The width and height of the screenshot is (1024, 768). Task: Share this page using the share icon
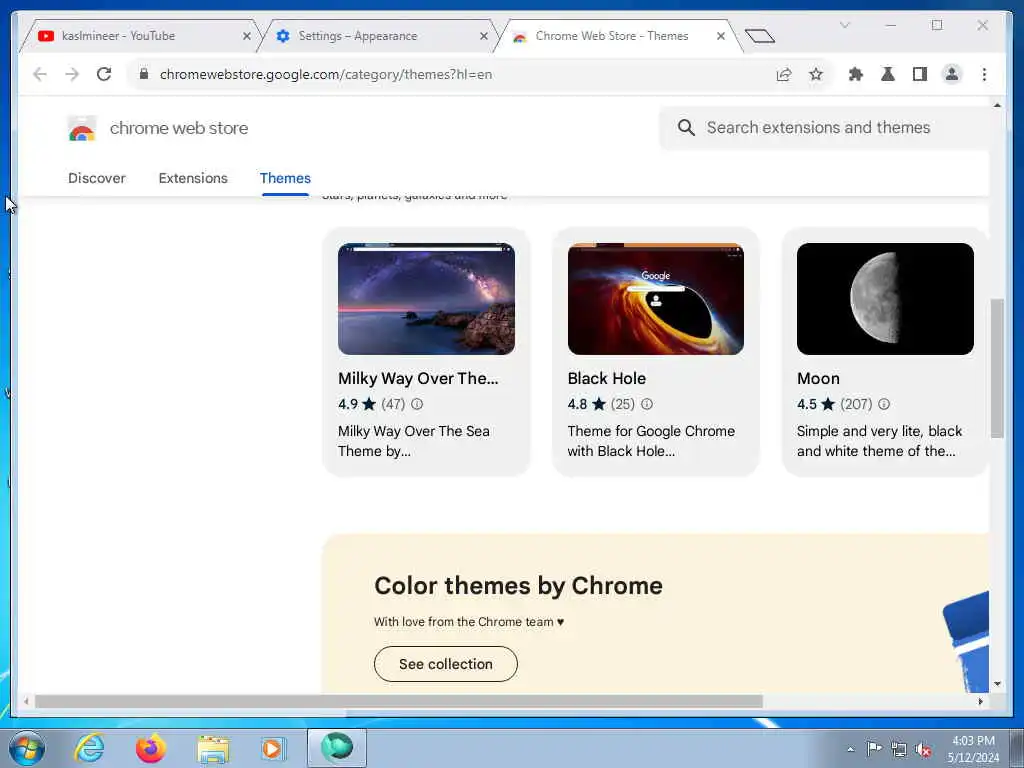coord(784,74)
